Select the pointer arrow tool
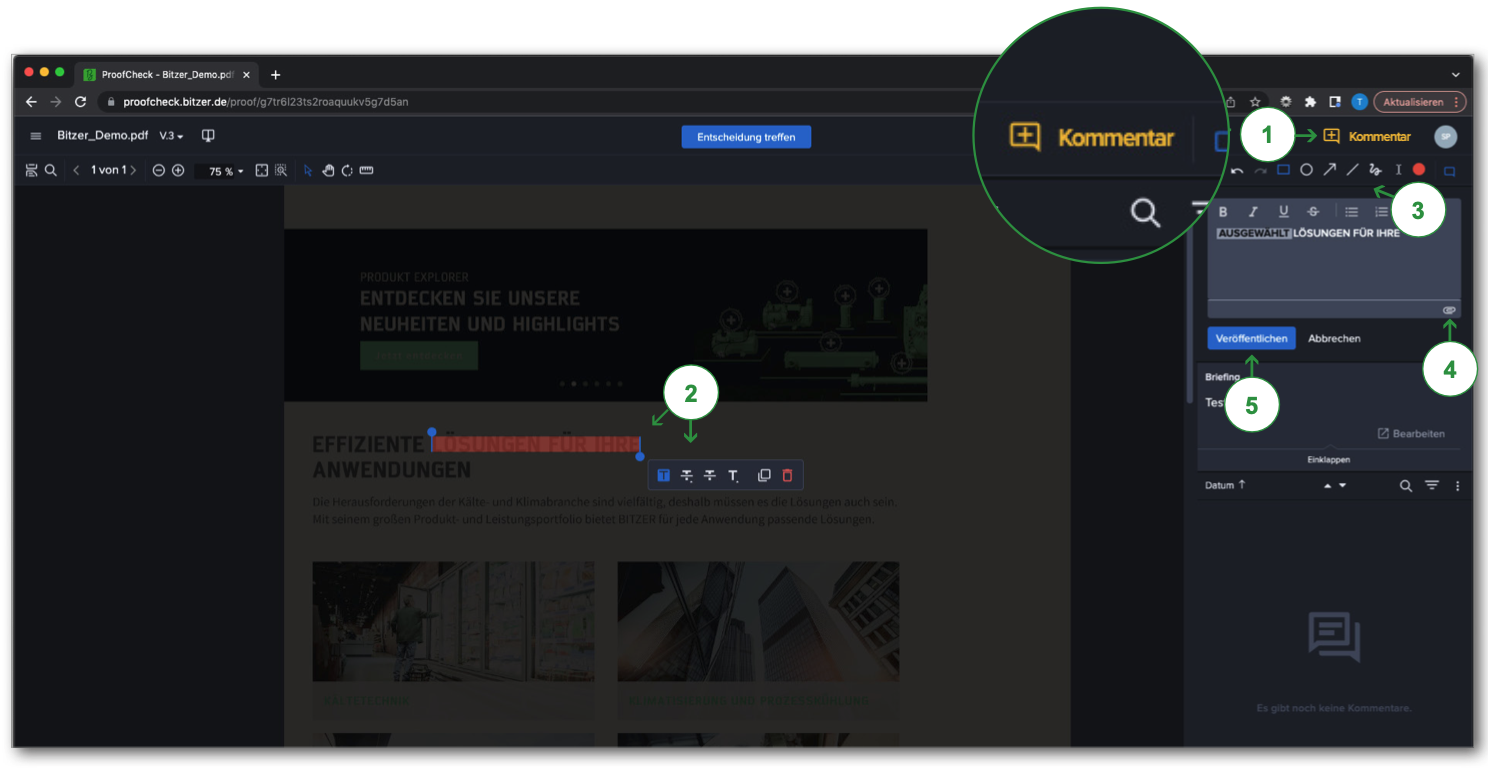 coord(308,171)
